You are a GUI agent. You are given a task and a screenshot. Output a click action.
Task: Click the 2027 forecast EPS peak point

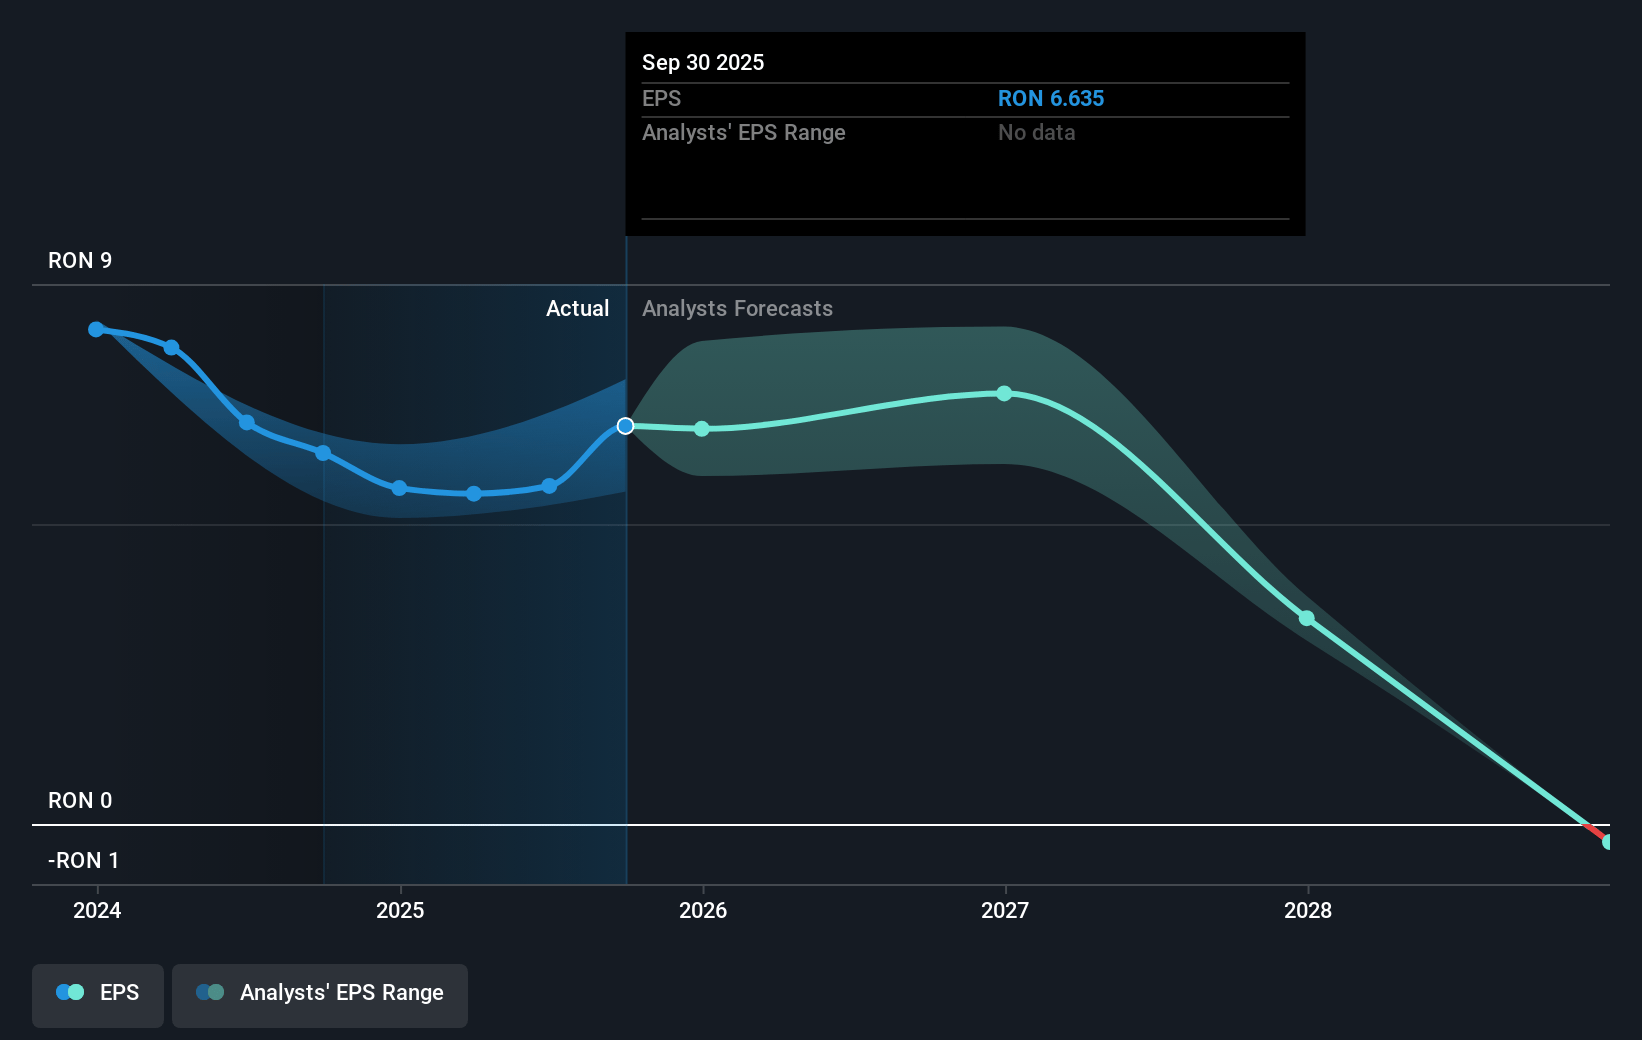1004,394
